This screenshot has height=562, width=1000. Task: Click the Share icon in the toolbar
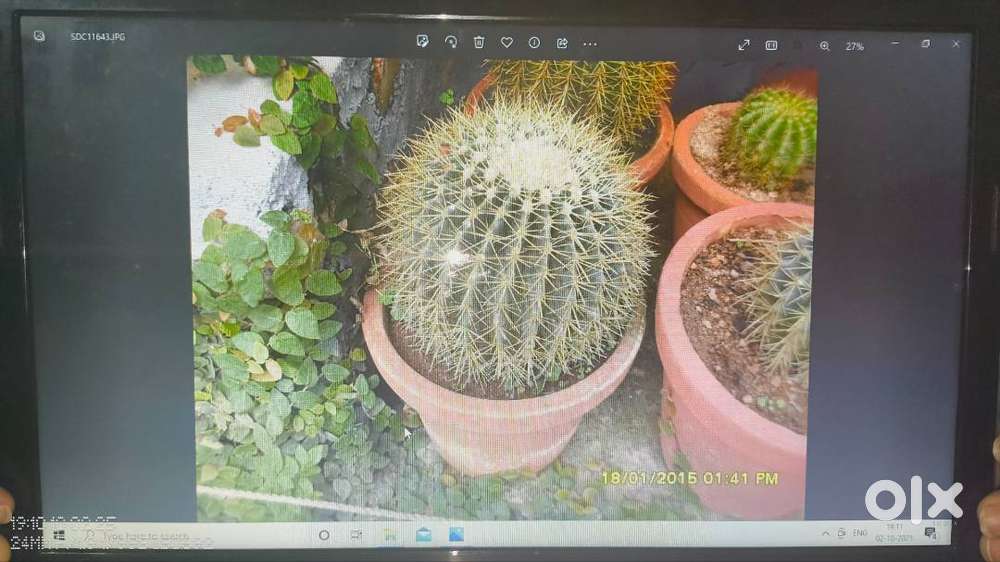[562, 43]
